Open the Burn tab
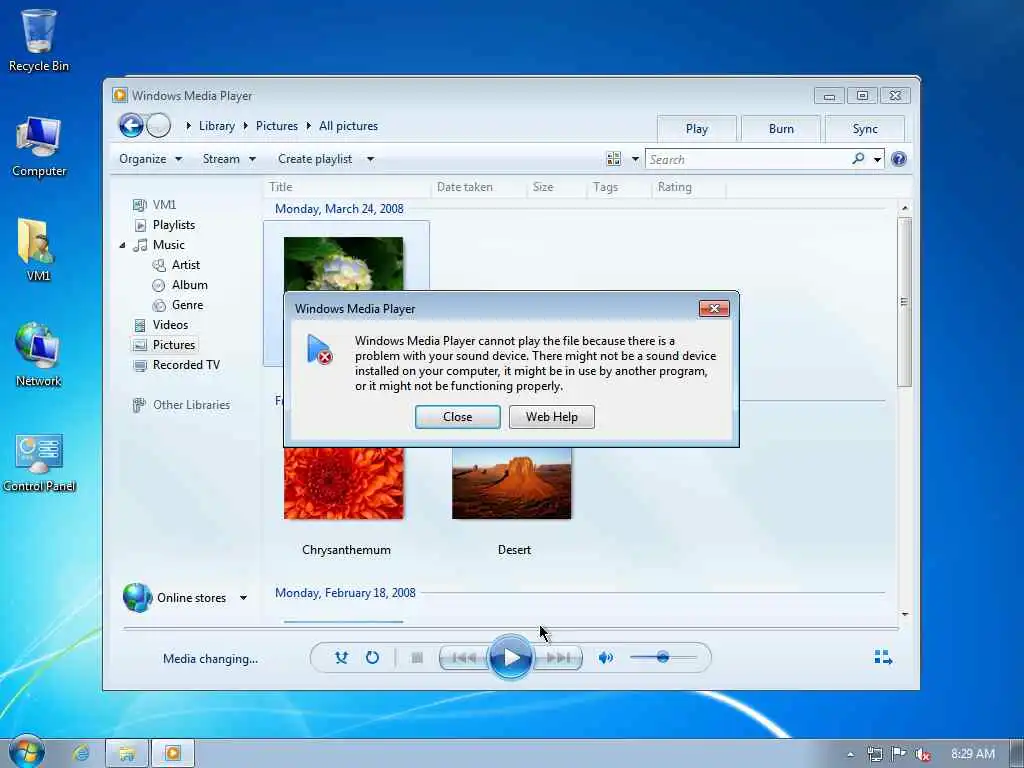This screenshot has width=1024, height=768. [x=781, y=129]
